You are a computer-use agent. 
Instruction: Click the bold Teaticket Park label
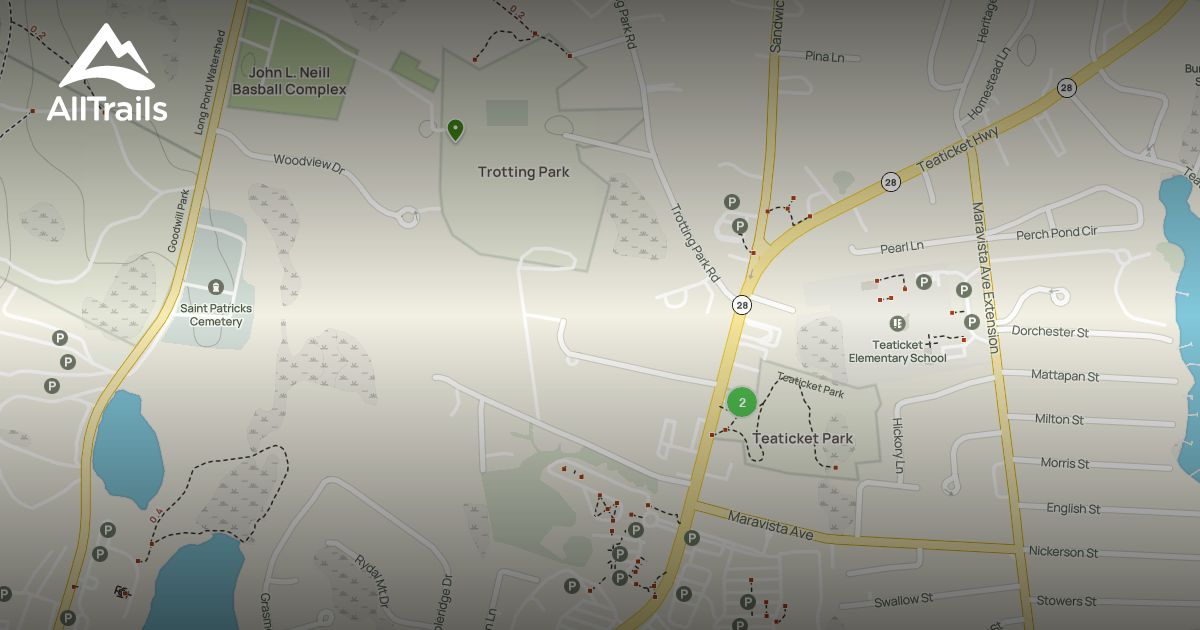(x=802, y=438)
